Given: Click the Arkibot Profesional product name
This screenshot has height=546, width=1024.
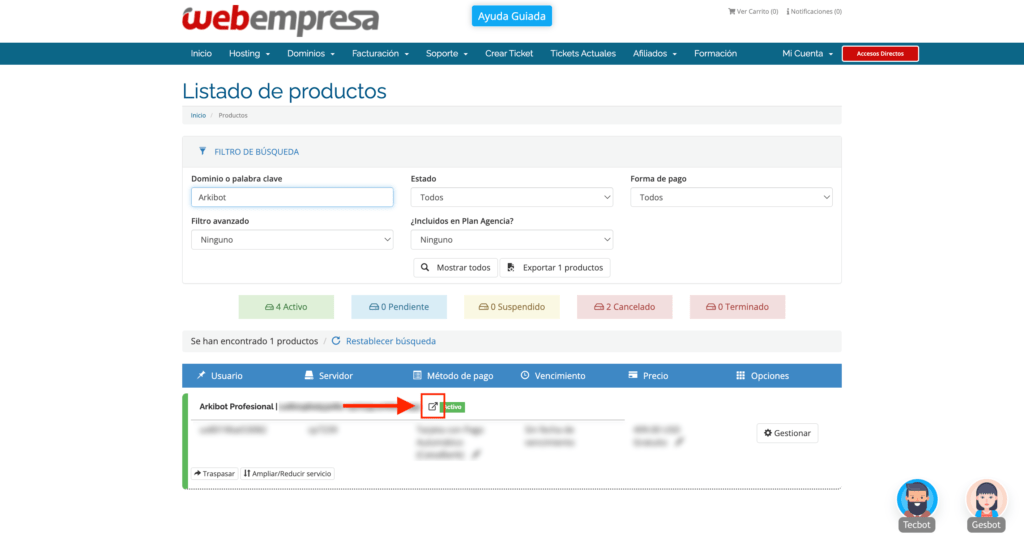Looking at the screenshot, I should 236,406.
